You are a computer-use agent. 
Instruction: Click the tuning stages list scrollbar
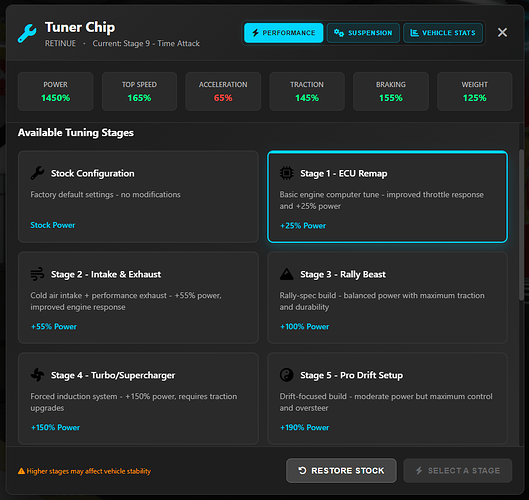coord(521,224)
